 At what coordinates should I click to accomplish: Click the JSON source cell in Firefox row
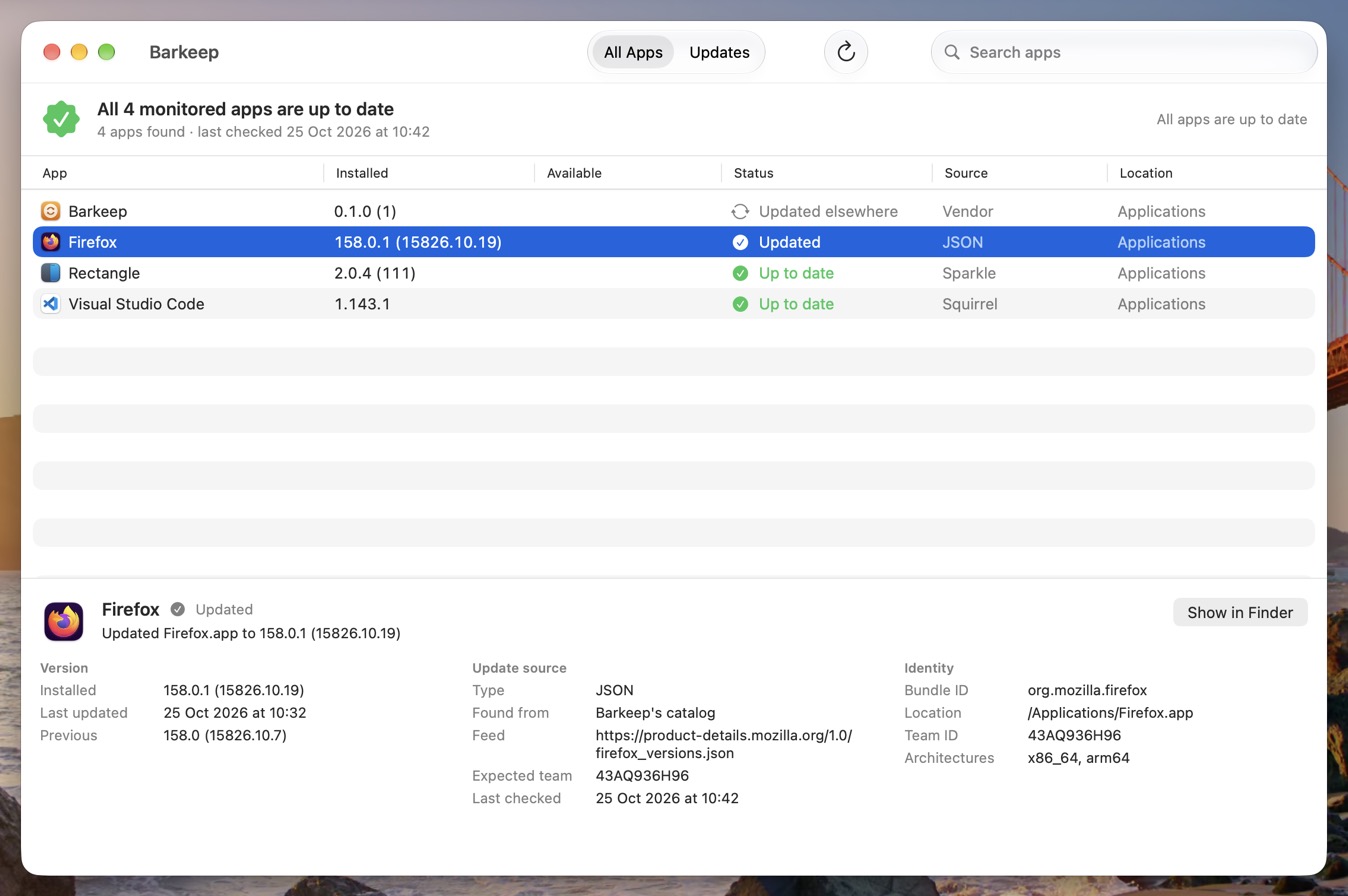tap(963, 242)
